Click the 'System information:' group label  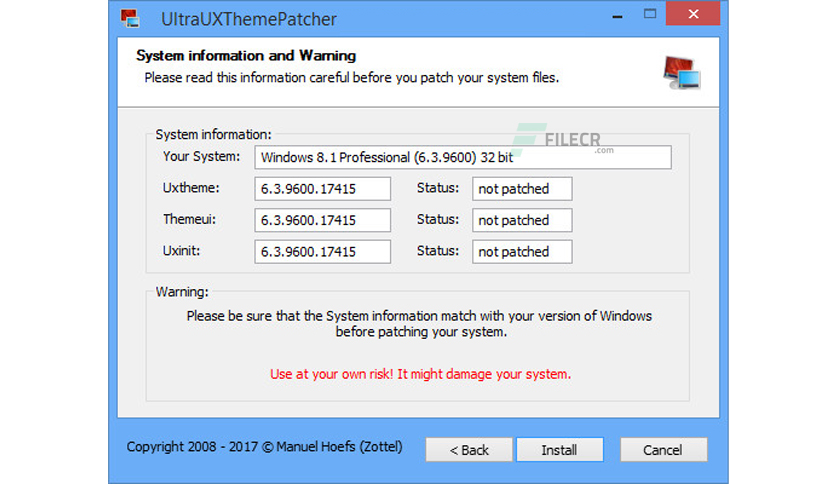click(x=213, y=135)
